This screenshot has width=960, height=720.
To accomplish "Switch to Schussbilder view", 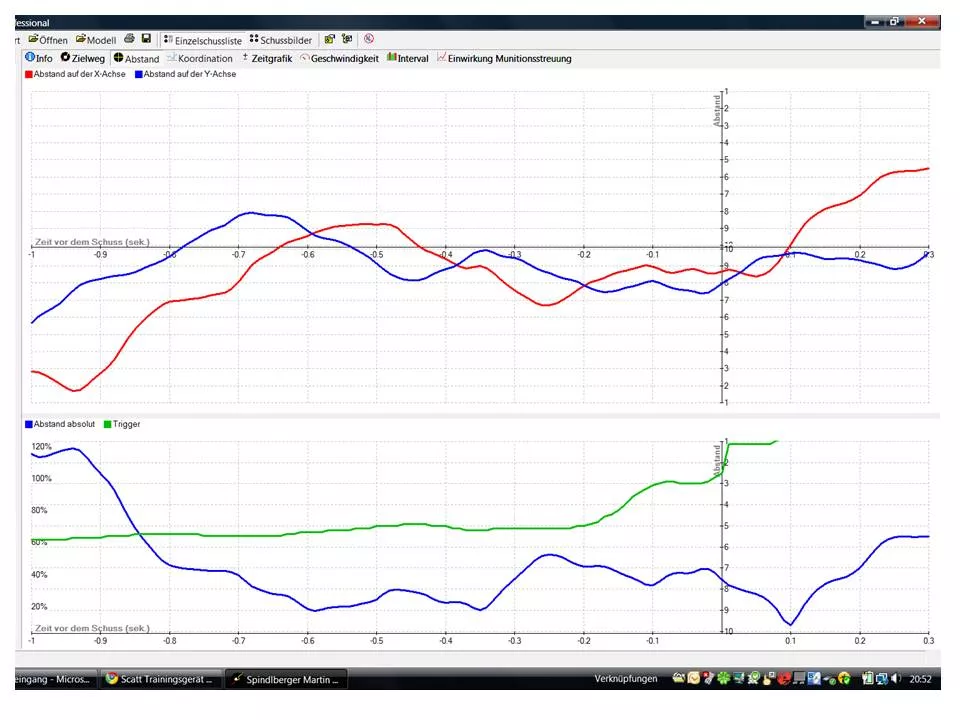I will [x=280, y=40].
